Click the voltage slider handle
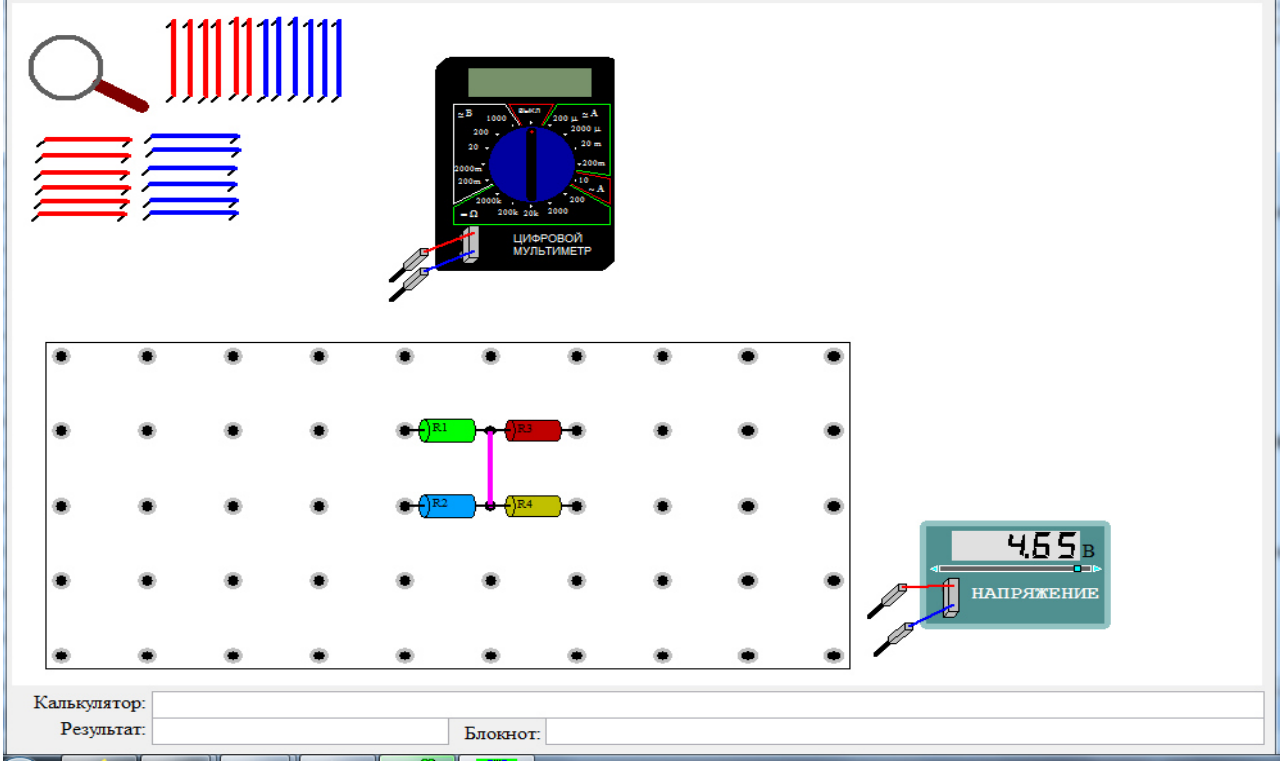The height and width of the screenshot is (762, 1284). (x=1077, y=569)
